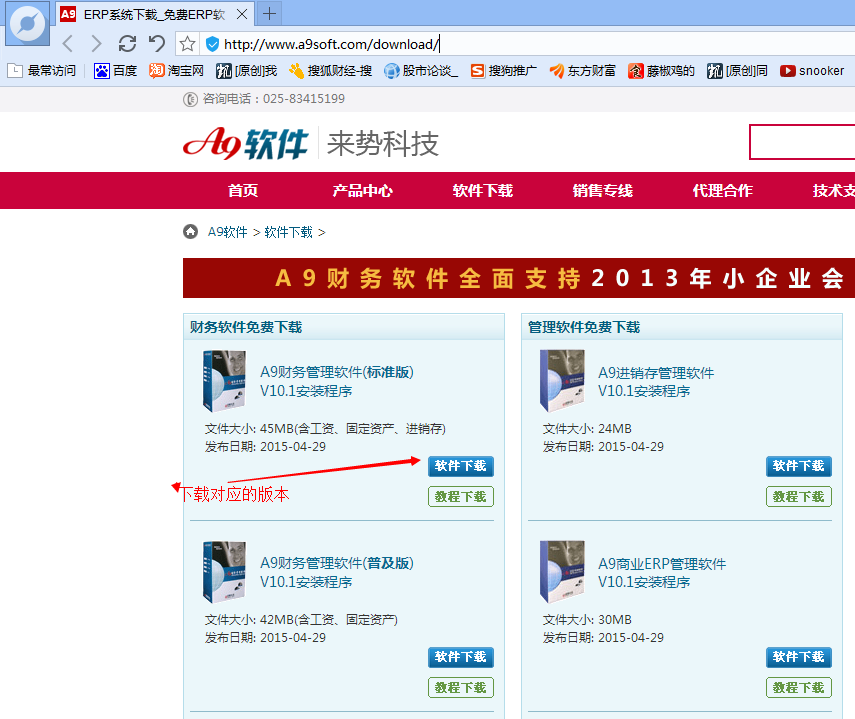The width and height of the screenshot is (855, 719).
Task: Open the 产品中心 navigation menu
Action: tap(362, 191)
